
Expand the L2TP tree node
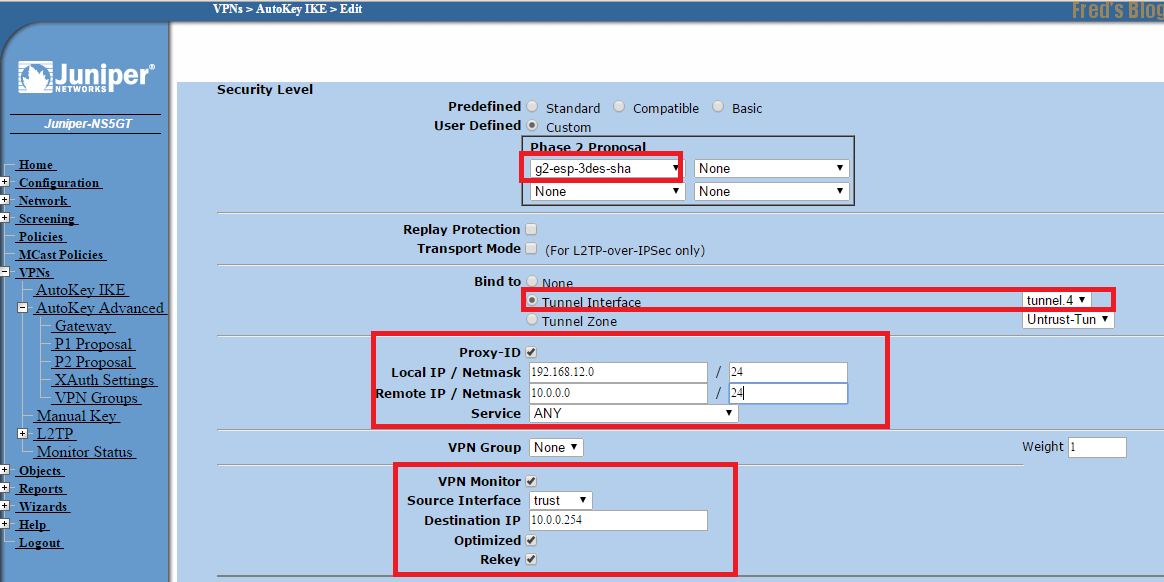pos(22,434)
